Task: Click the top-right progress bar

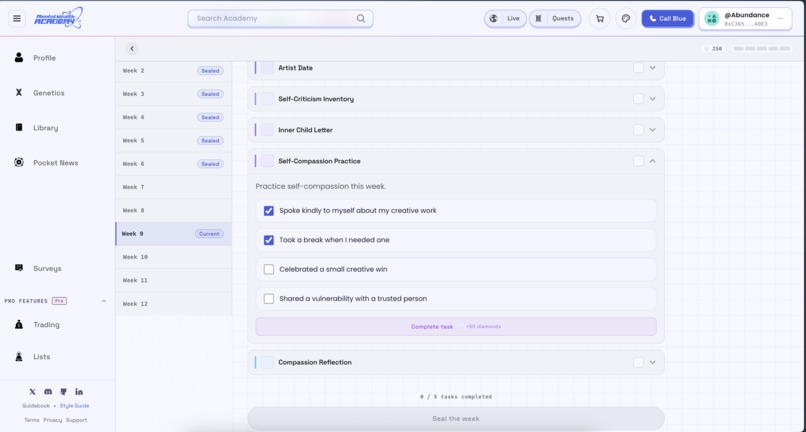Action: (x=762, y=49)
